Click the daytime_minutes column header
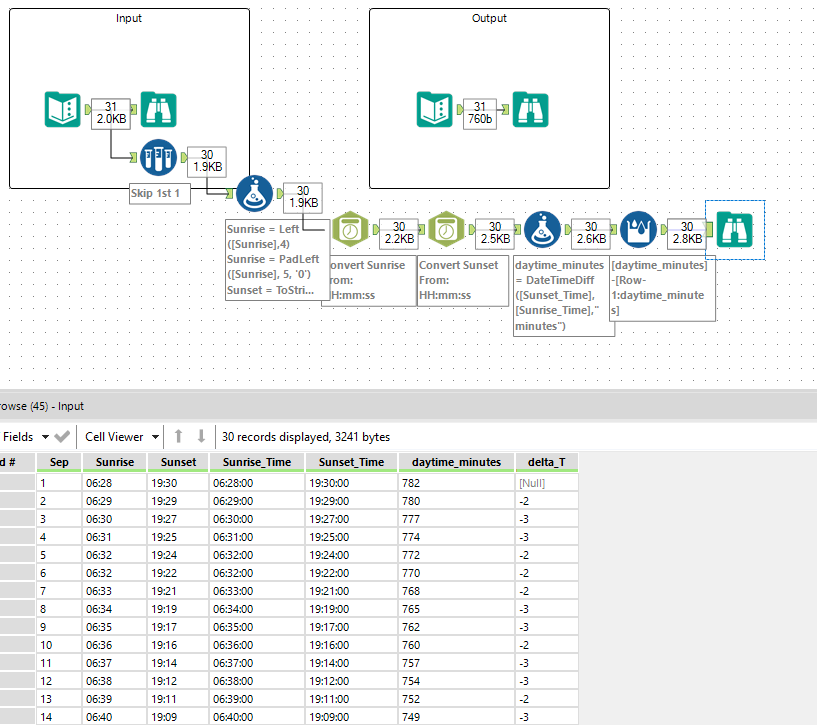The width and height of the screenshot is (817, 725). (x=456, y=462)
